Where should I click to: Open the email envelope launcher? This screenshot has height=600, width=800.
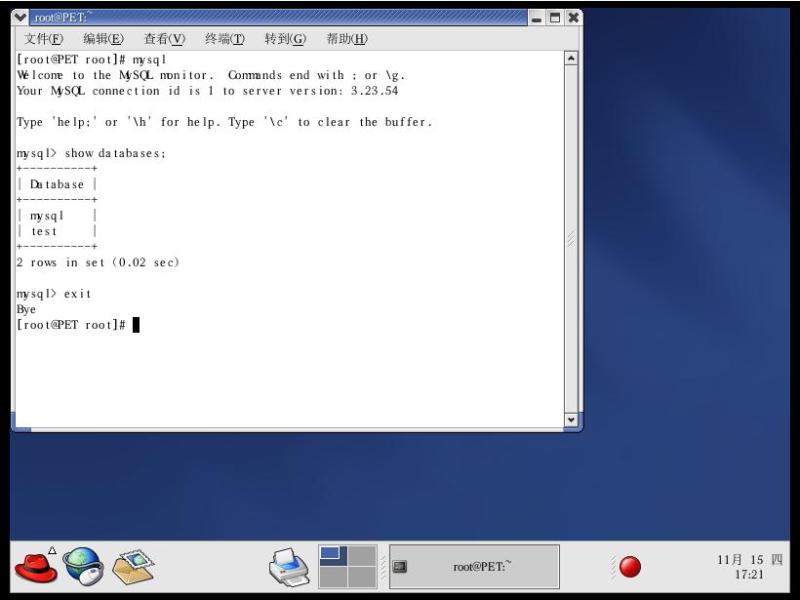click(x=133, y=567)
